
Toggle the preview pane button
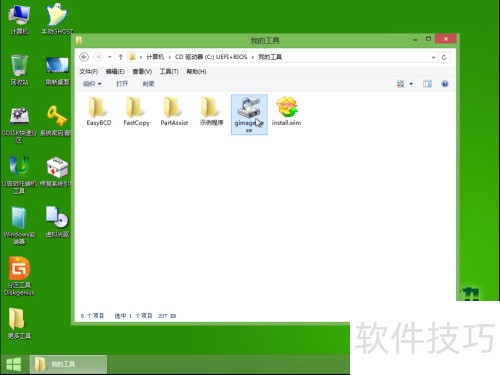(427, 84)
